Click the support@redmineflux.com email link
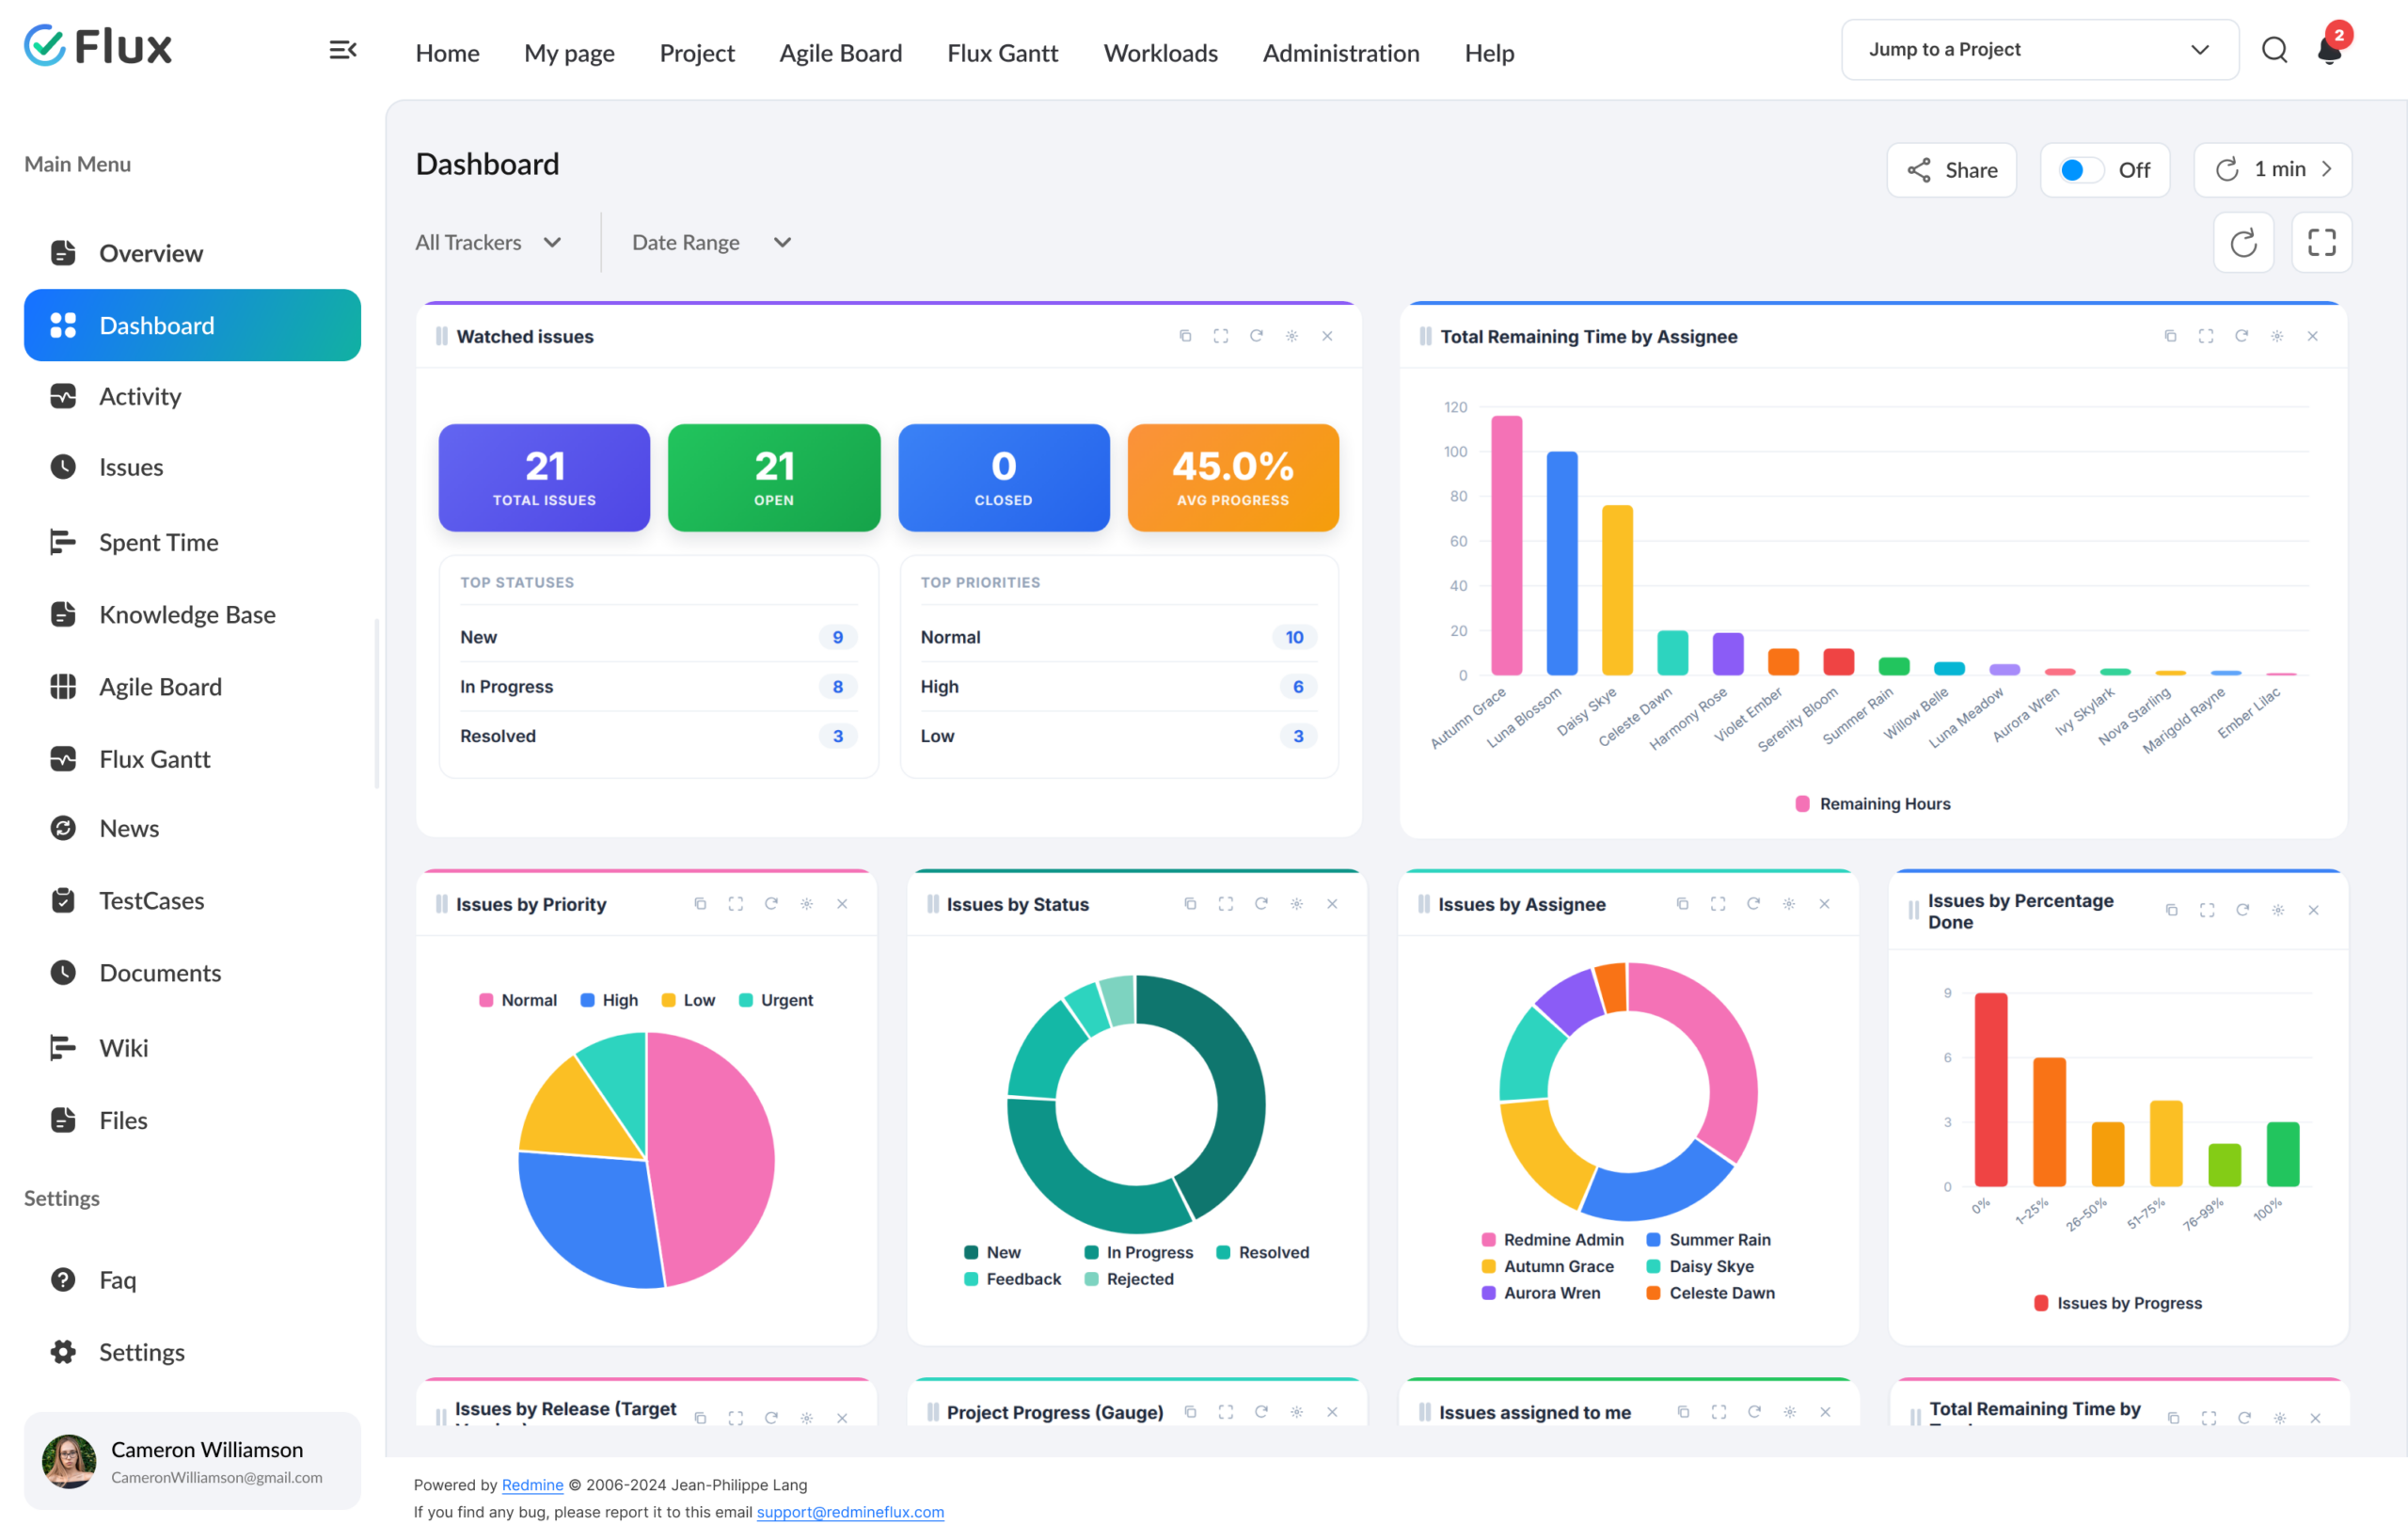Image resolution: width=2408 pixels, height=1540 pixels. pos(850,1512)
